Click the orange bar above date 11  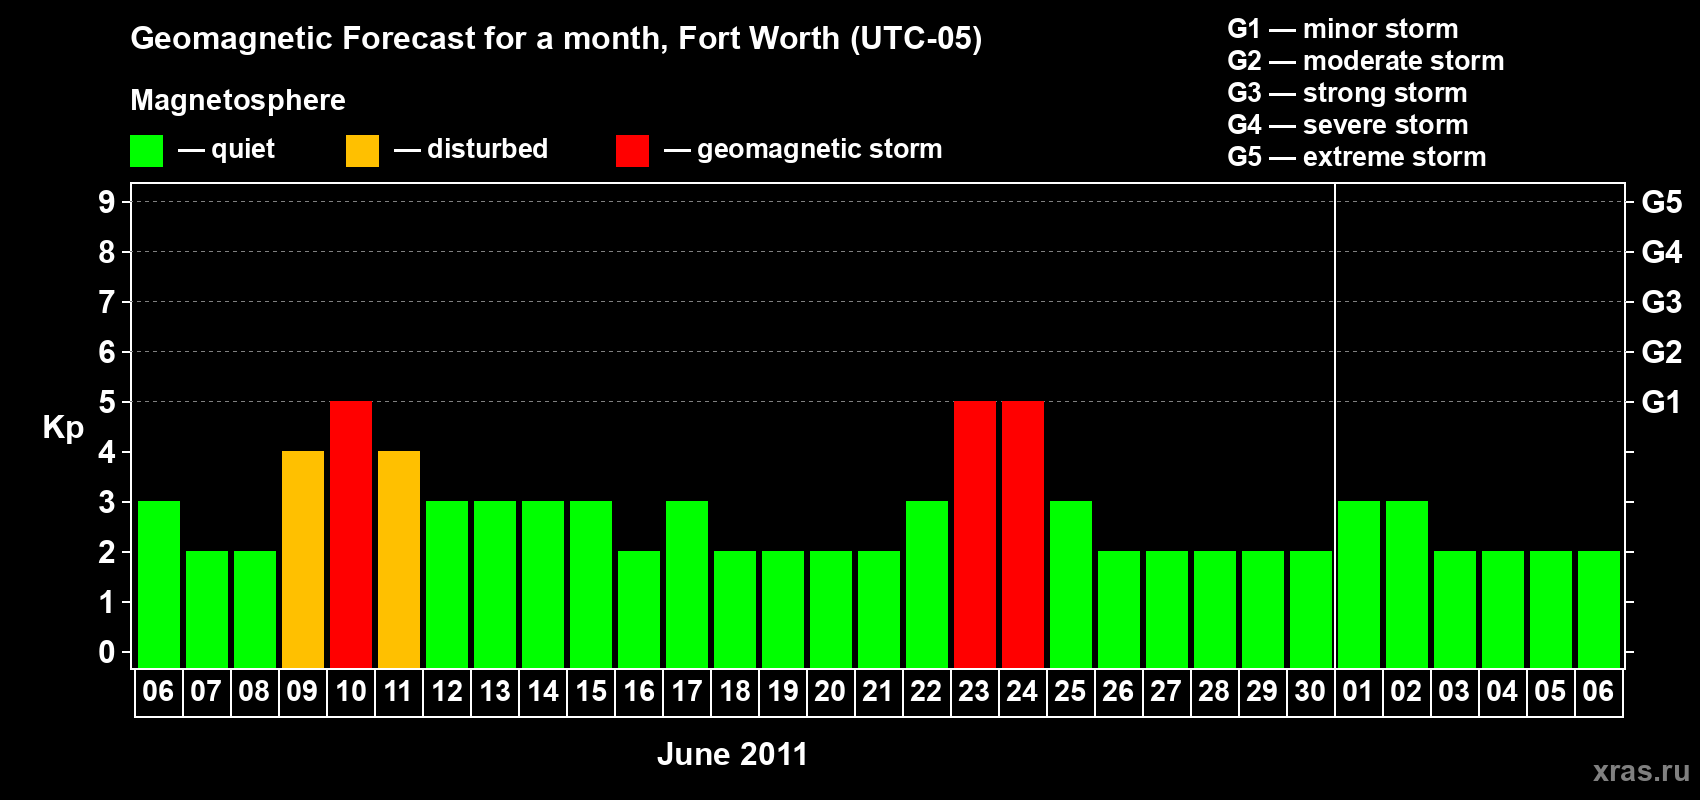(399, 560)
